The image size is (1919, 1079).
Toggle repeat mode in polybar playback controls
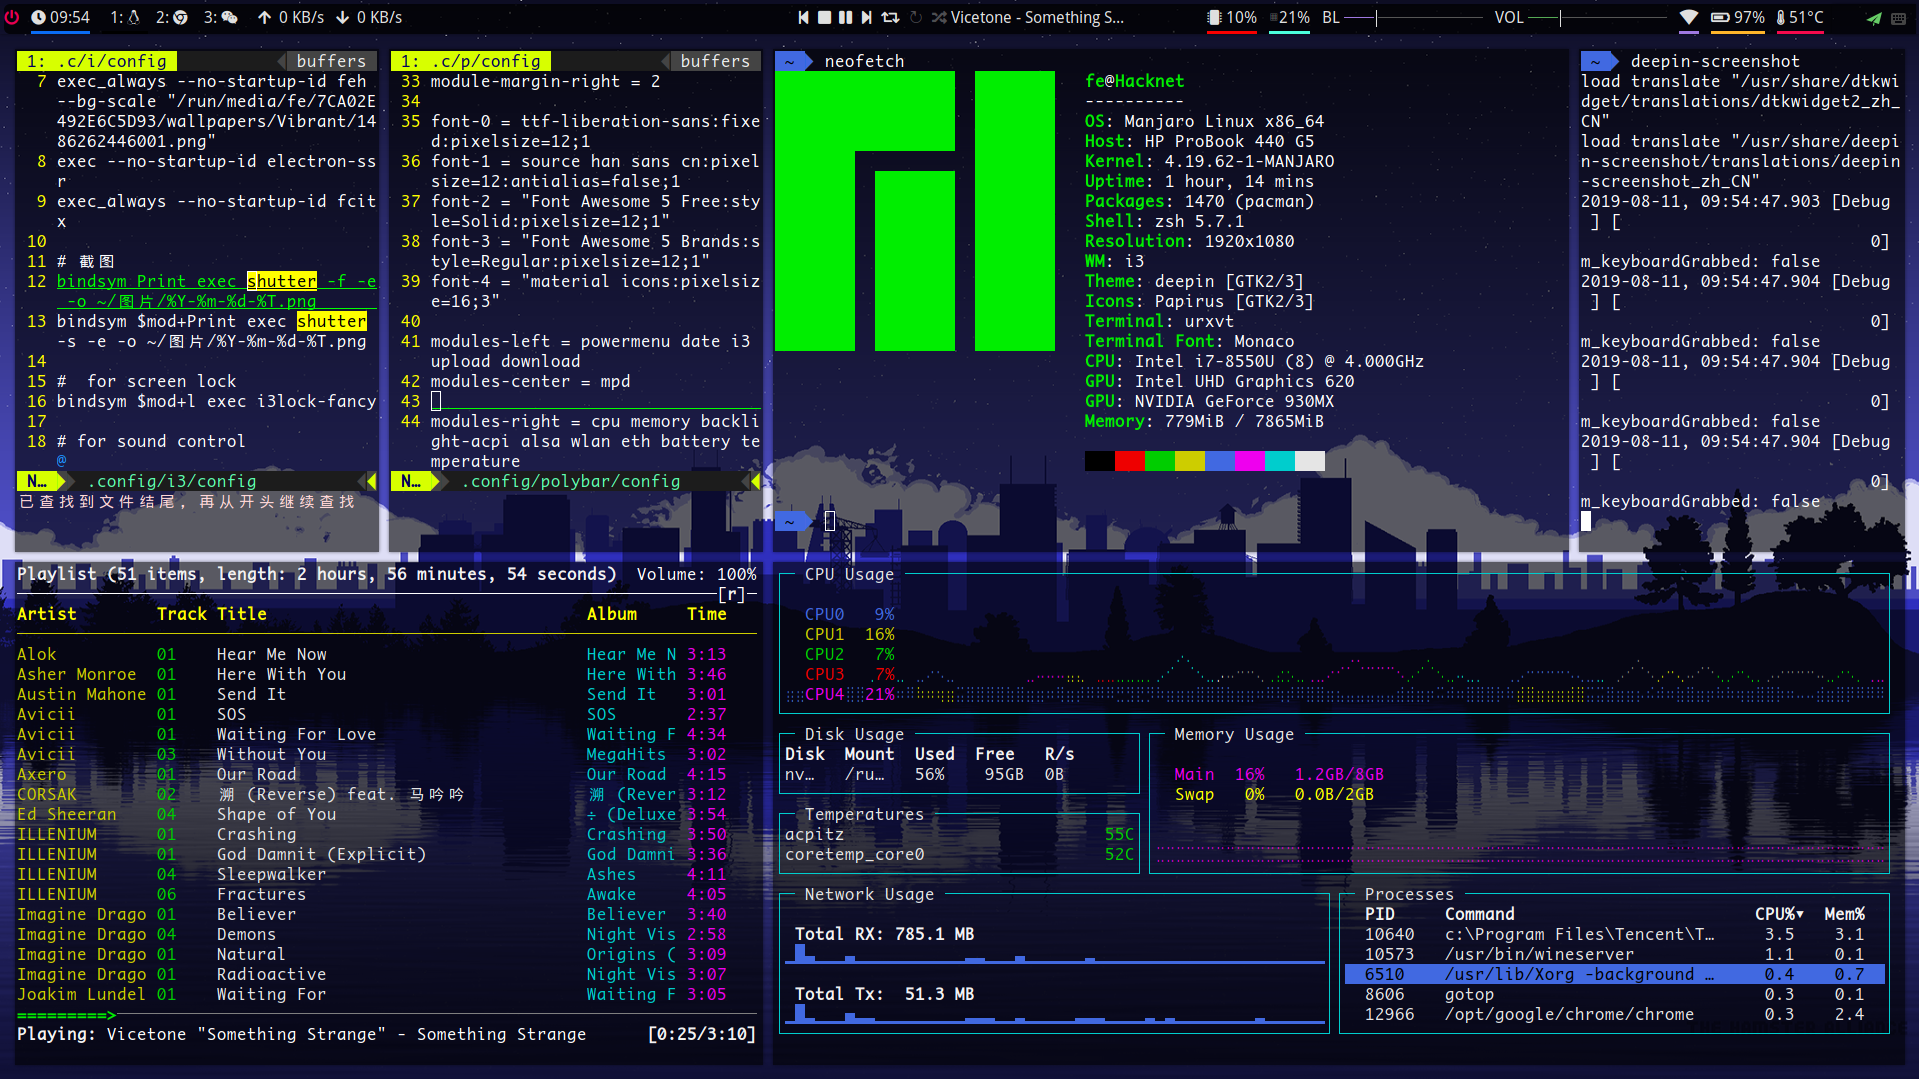(890, 17)
